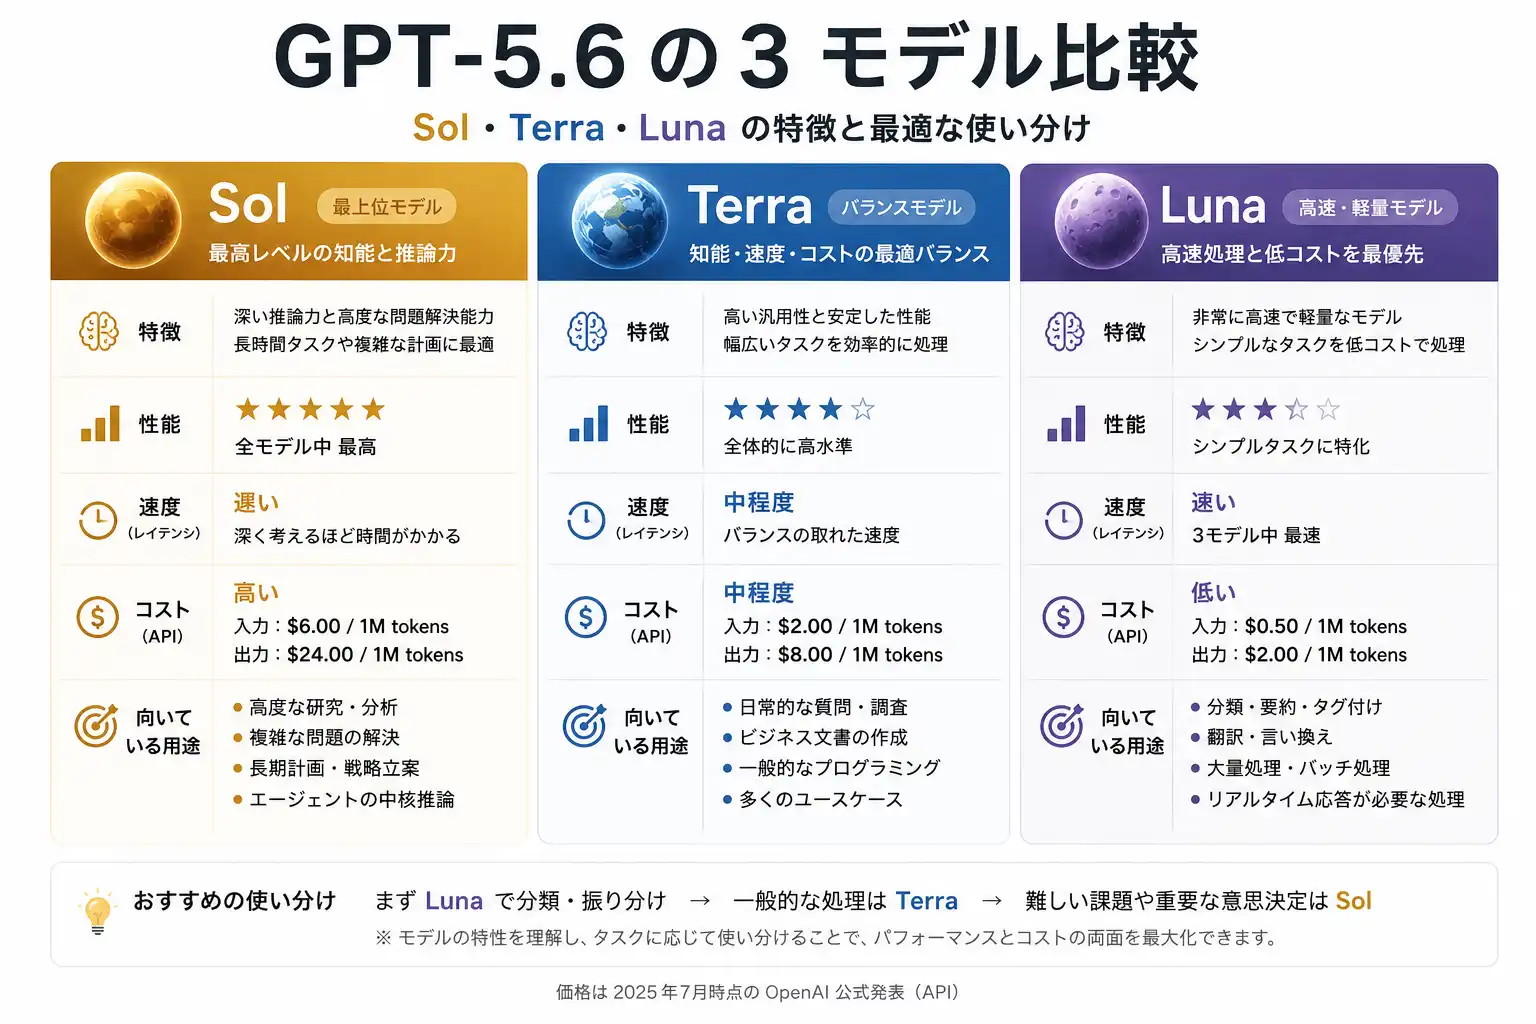Click the 全体的に高水準 text

pyautogui.click(x=788, y=446)
